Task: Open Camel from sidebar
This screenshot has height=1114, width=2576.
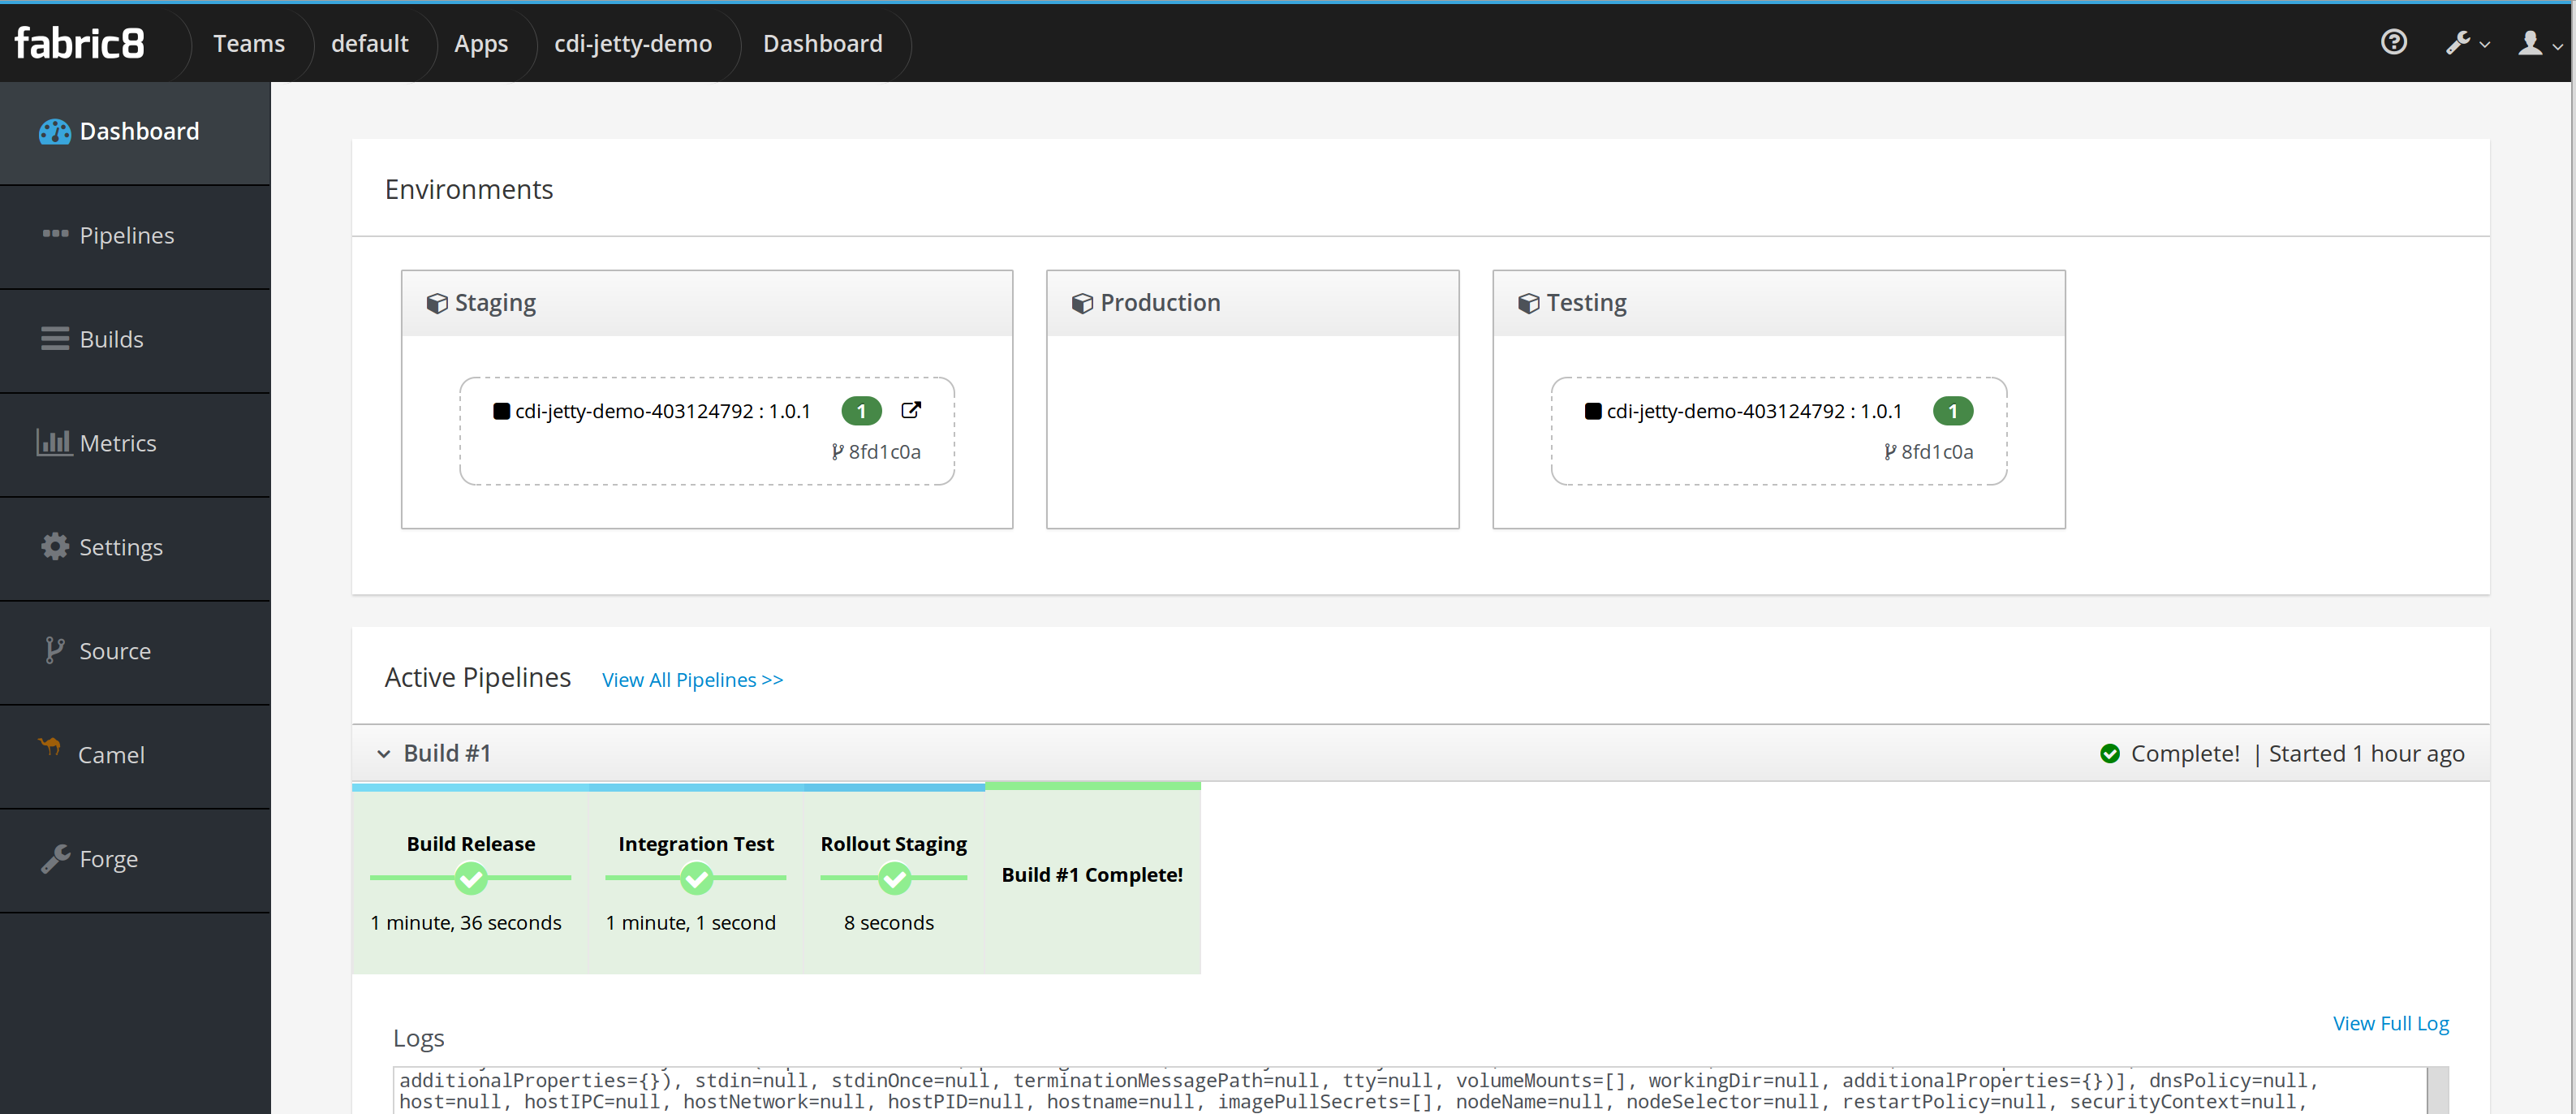Action: (111, 755)
